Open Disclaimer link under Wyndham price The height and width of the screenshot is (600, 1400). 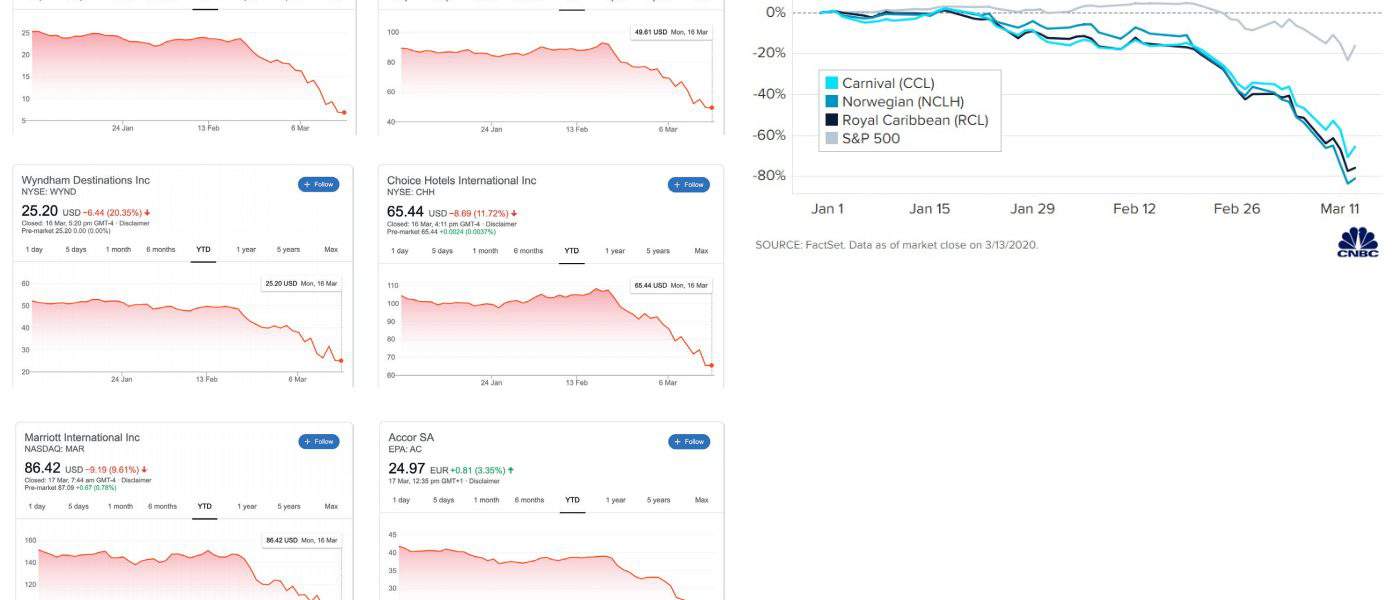tap(130, 223)
